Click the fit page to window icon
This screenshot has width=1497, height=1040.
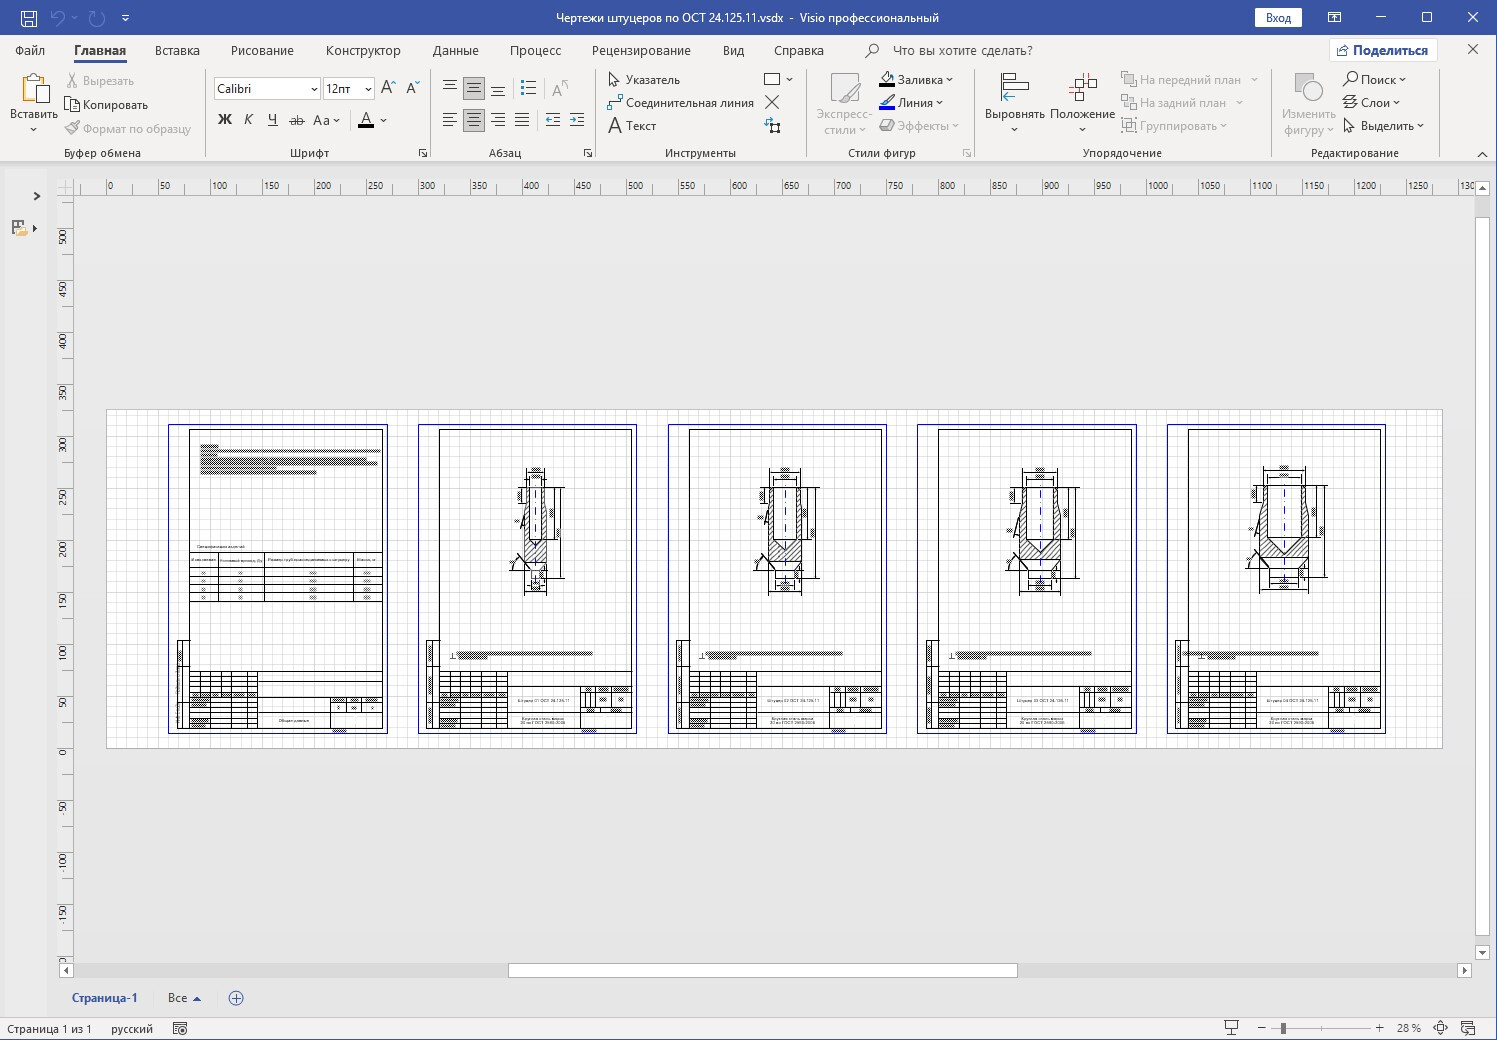tap(1440, 1028)
